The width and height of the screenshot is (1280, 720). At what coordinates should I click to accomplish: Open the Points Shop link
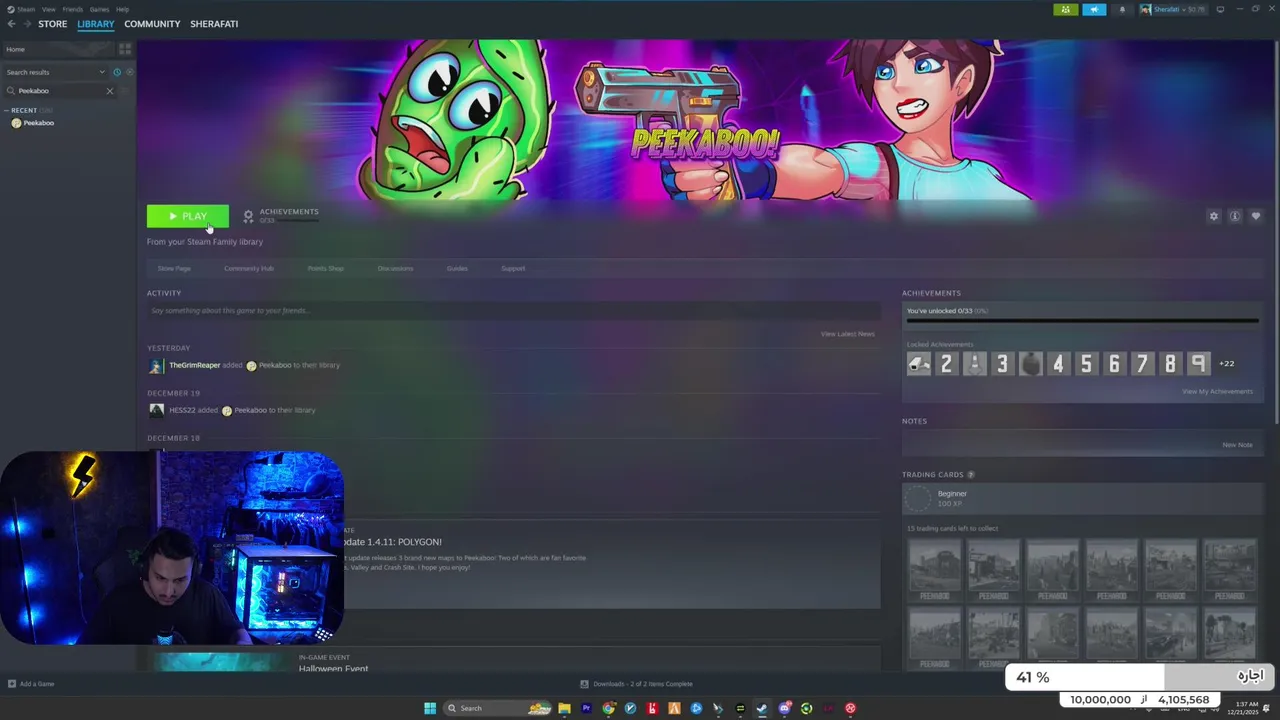click(325, 268)
